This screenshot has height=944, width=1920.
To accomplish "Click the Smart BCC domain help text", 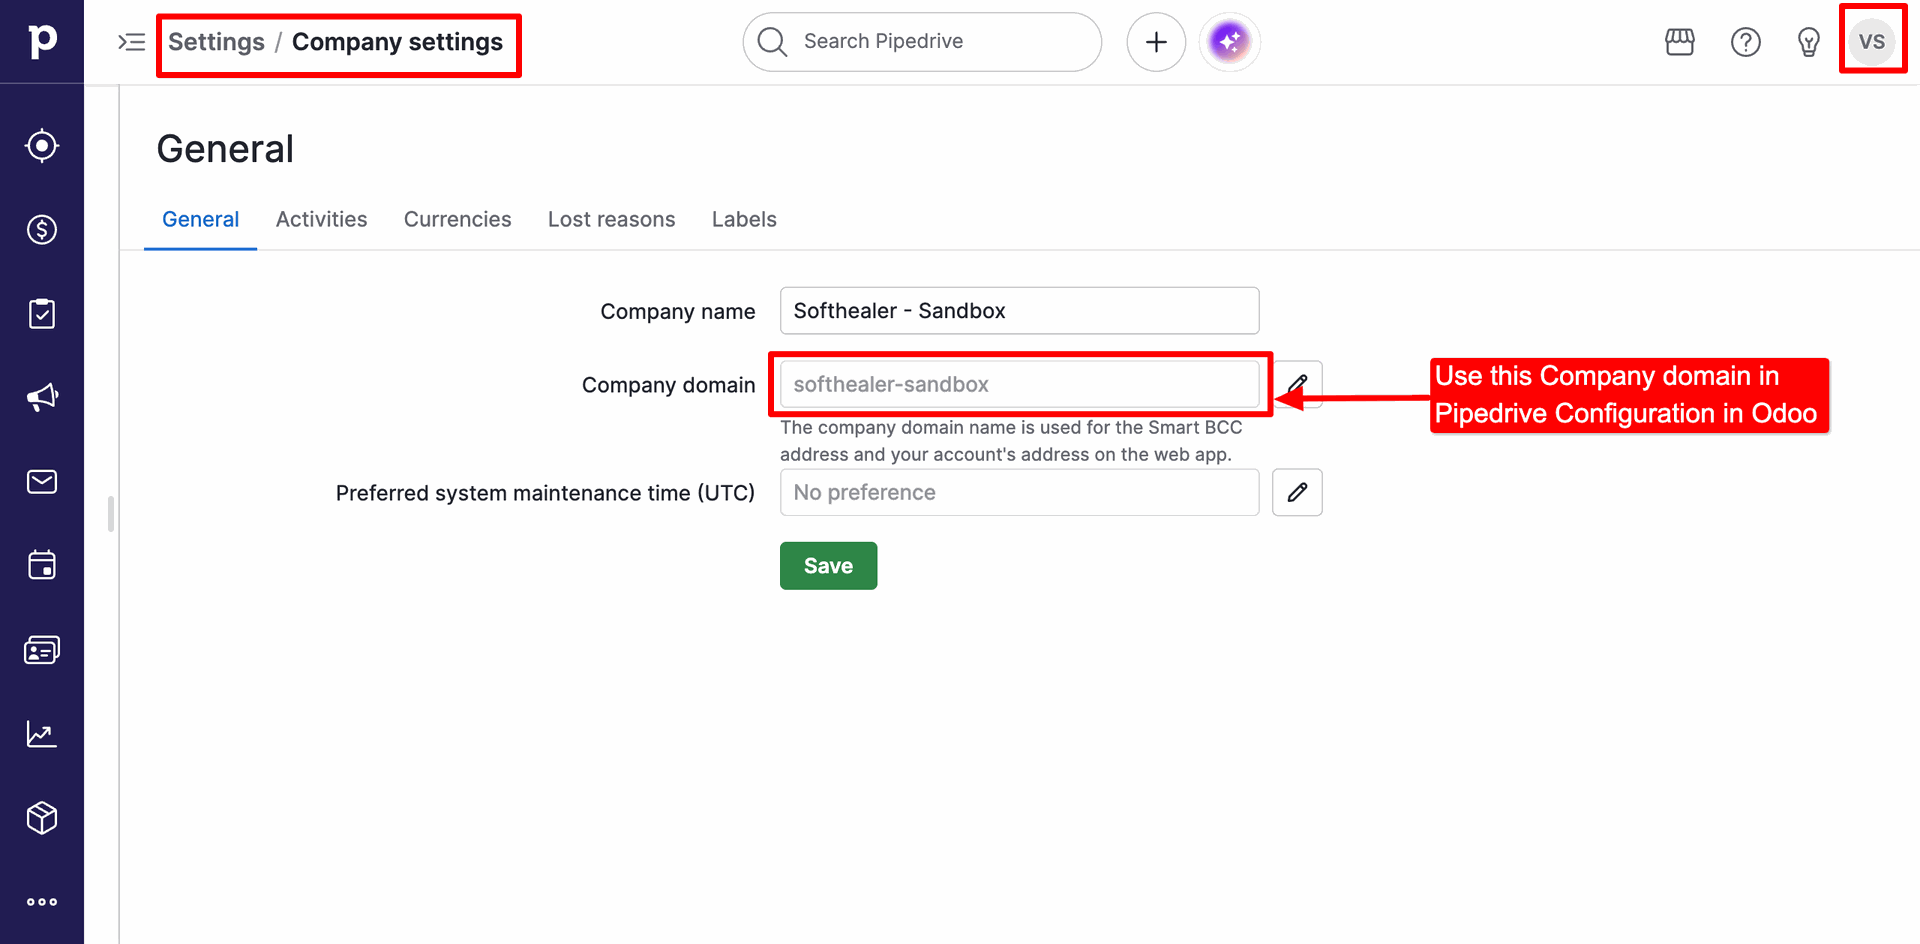I will [x=1011, y=441].
